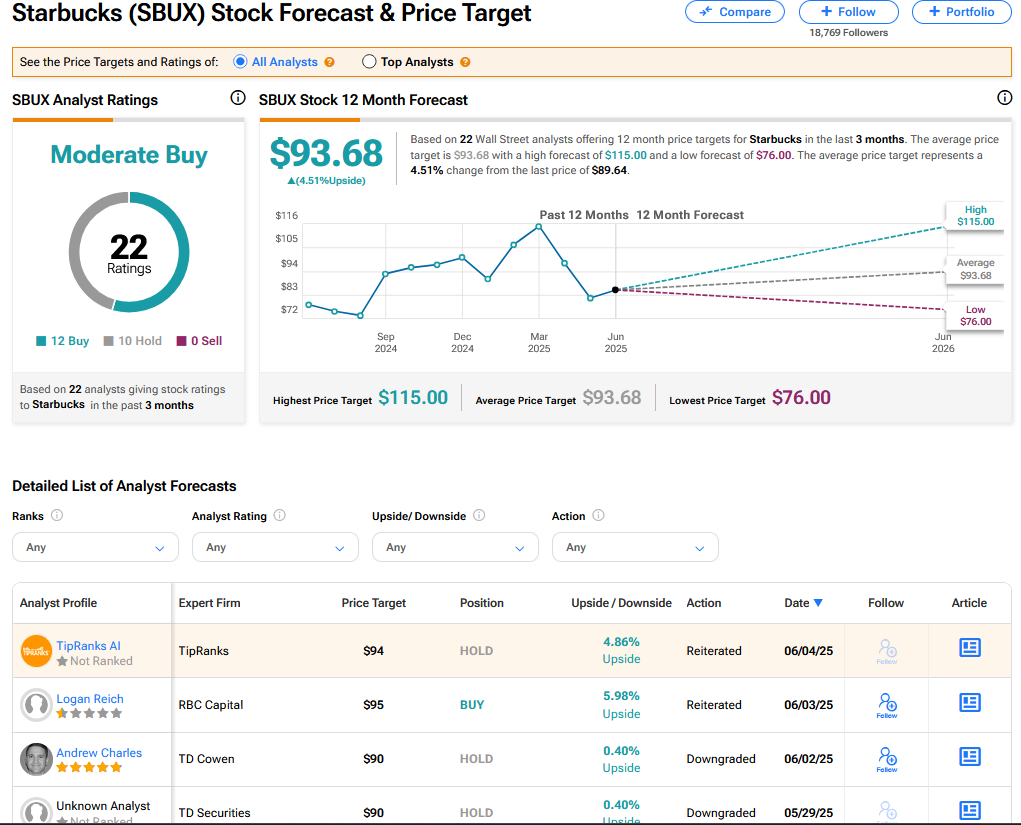
Task: Open the TipRanks AI analyst link
Action: click(89, 645)
